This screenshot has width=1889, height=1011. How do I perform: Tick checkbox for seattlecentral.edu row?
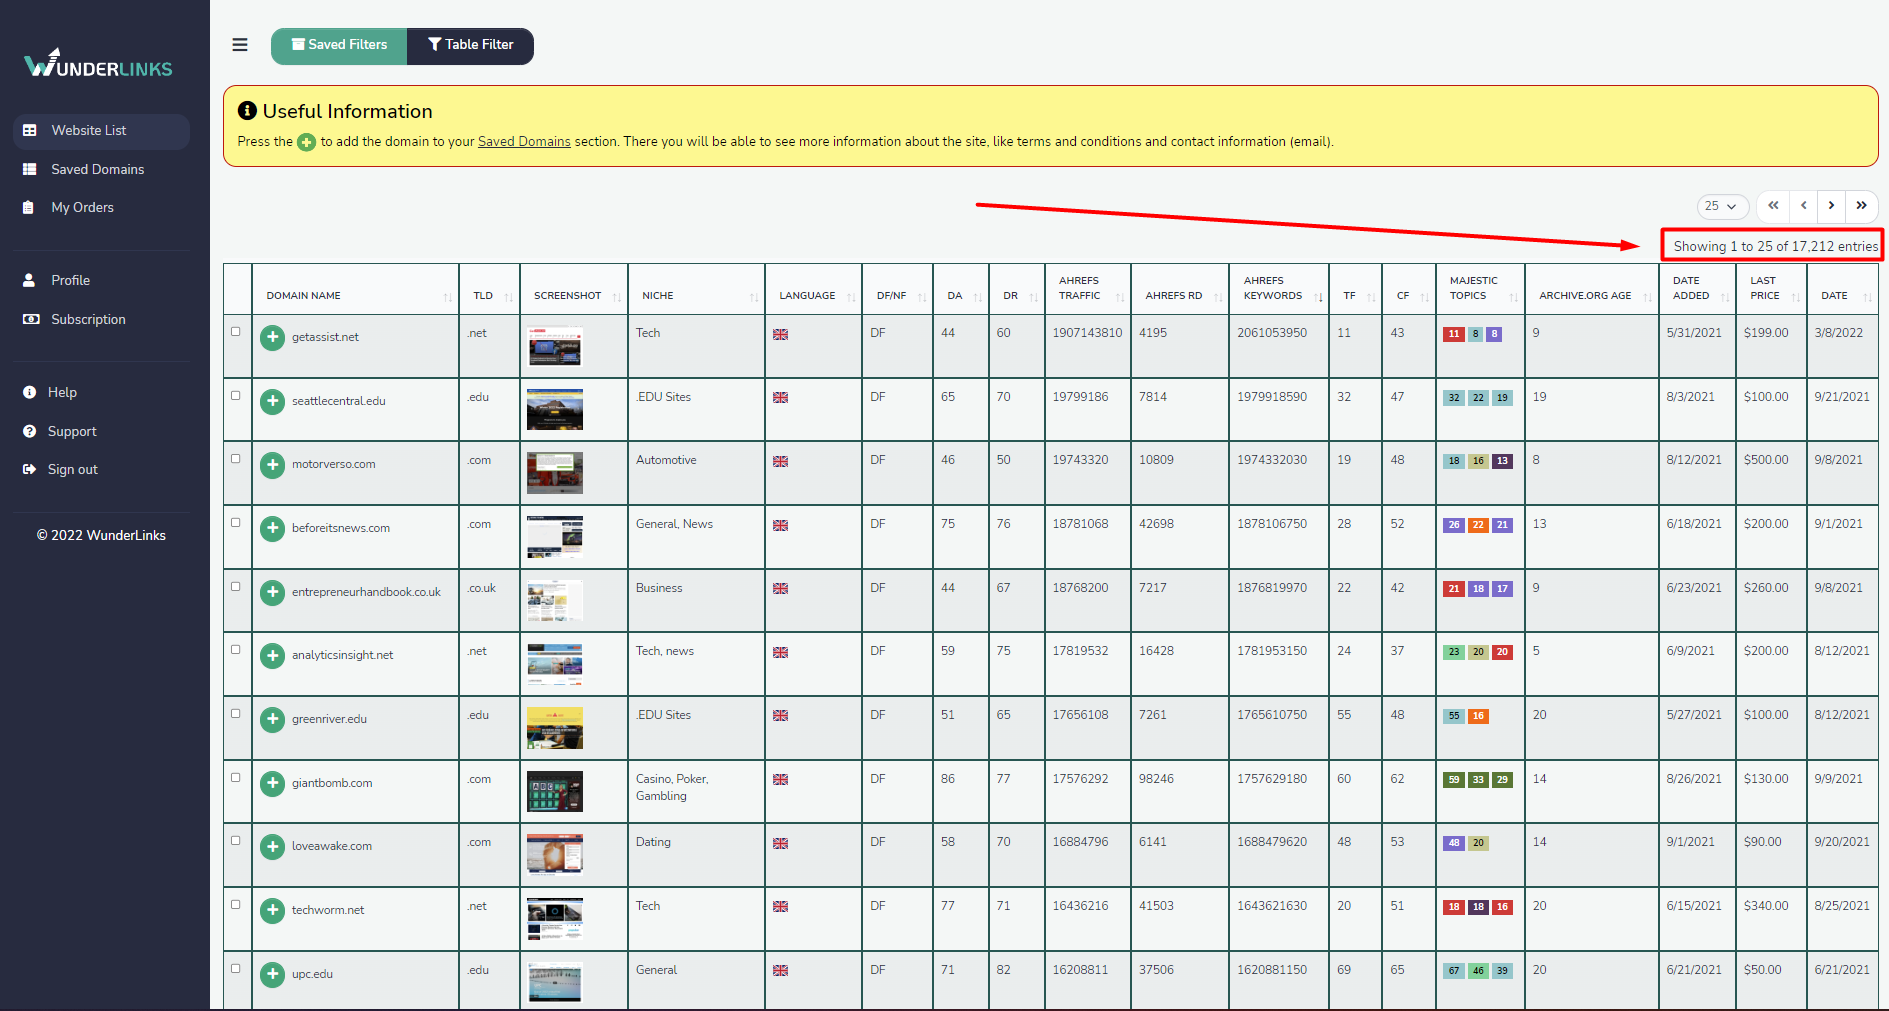pyautogui.click(x=236, y=396)
